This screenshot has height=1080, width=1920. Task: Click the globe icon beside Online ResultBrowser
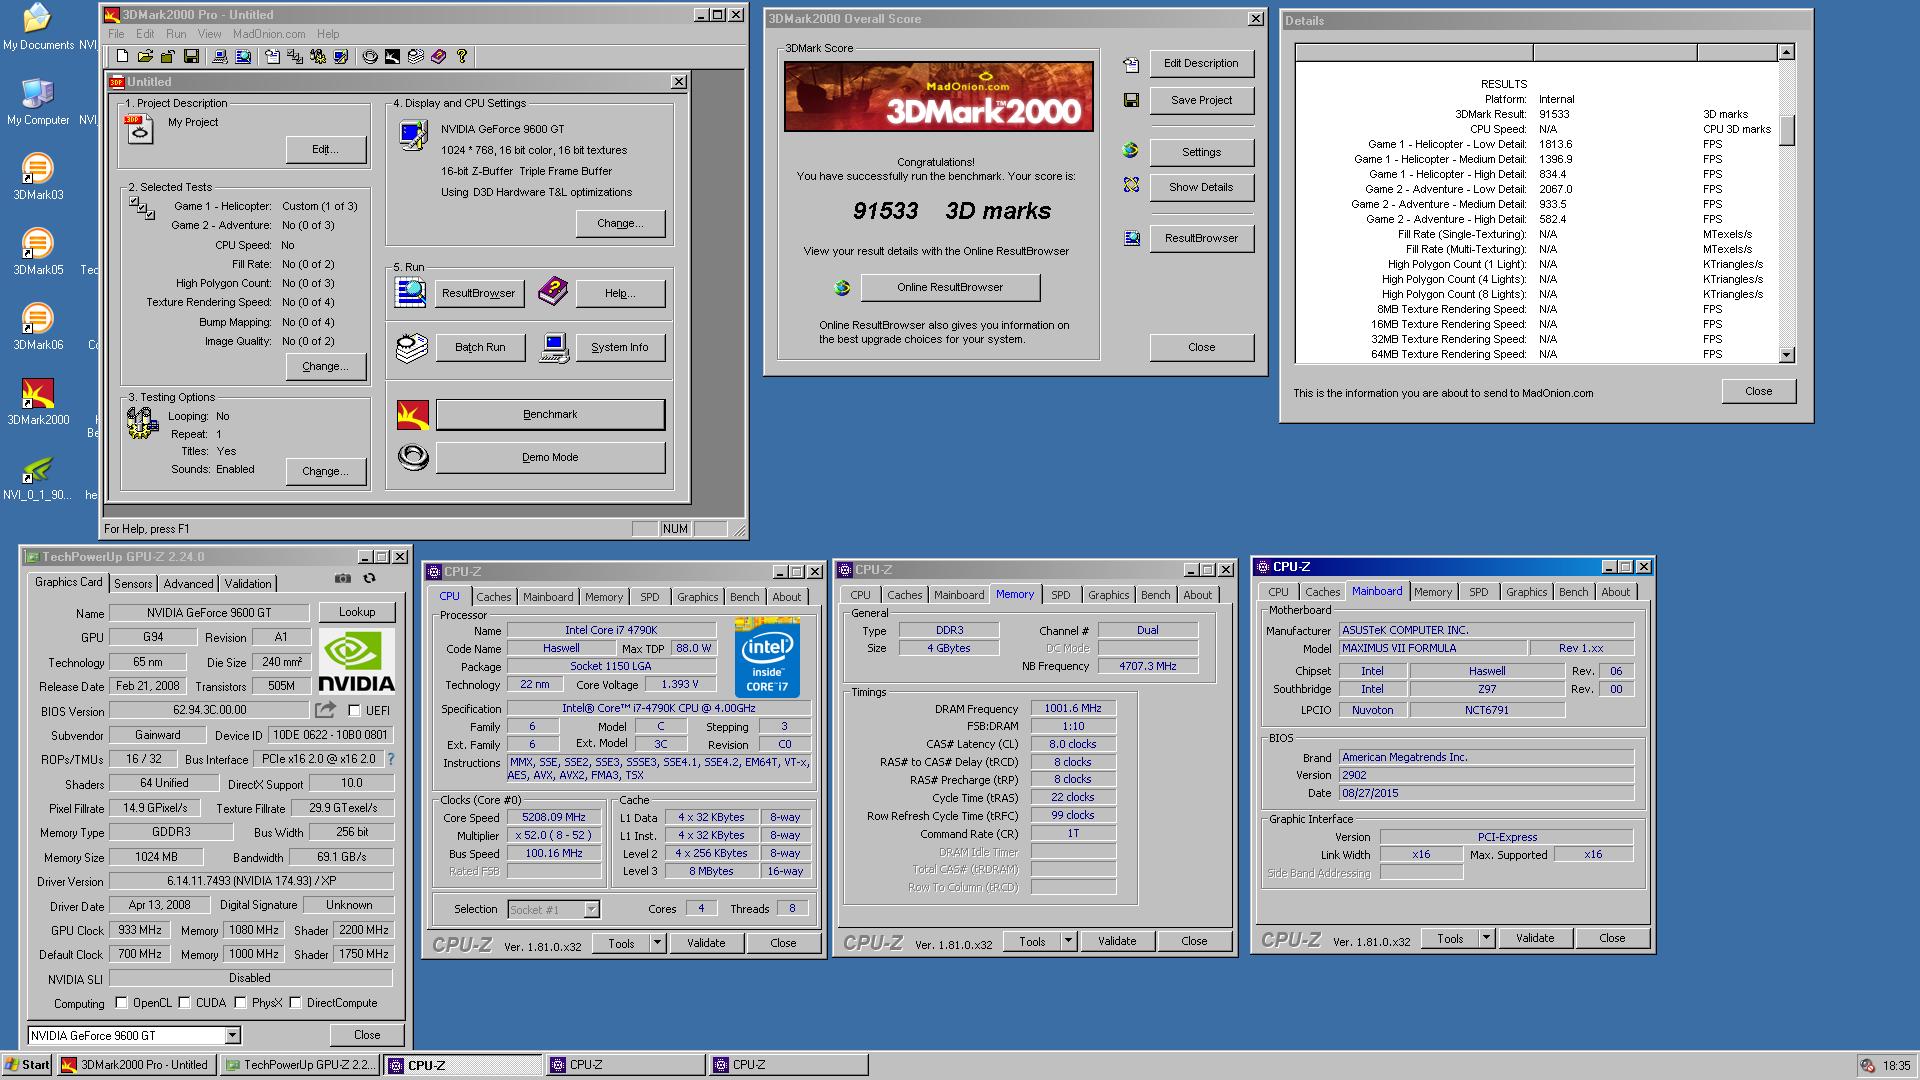[842, 288]
